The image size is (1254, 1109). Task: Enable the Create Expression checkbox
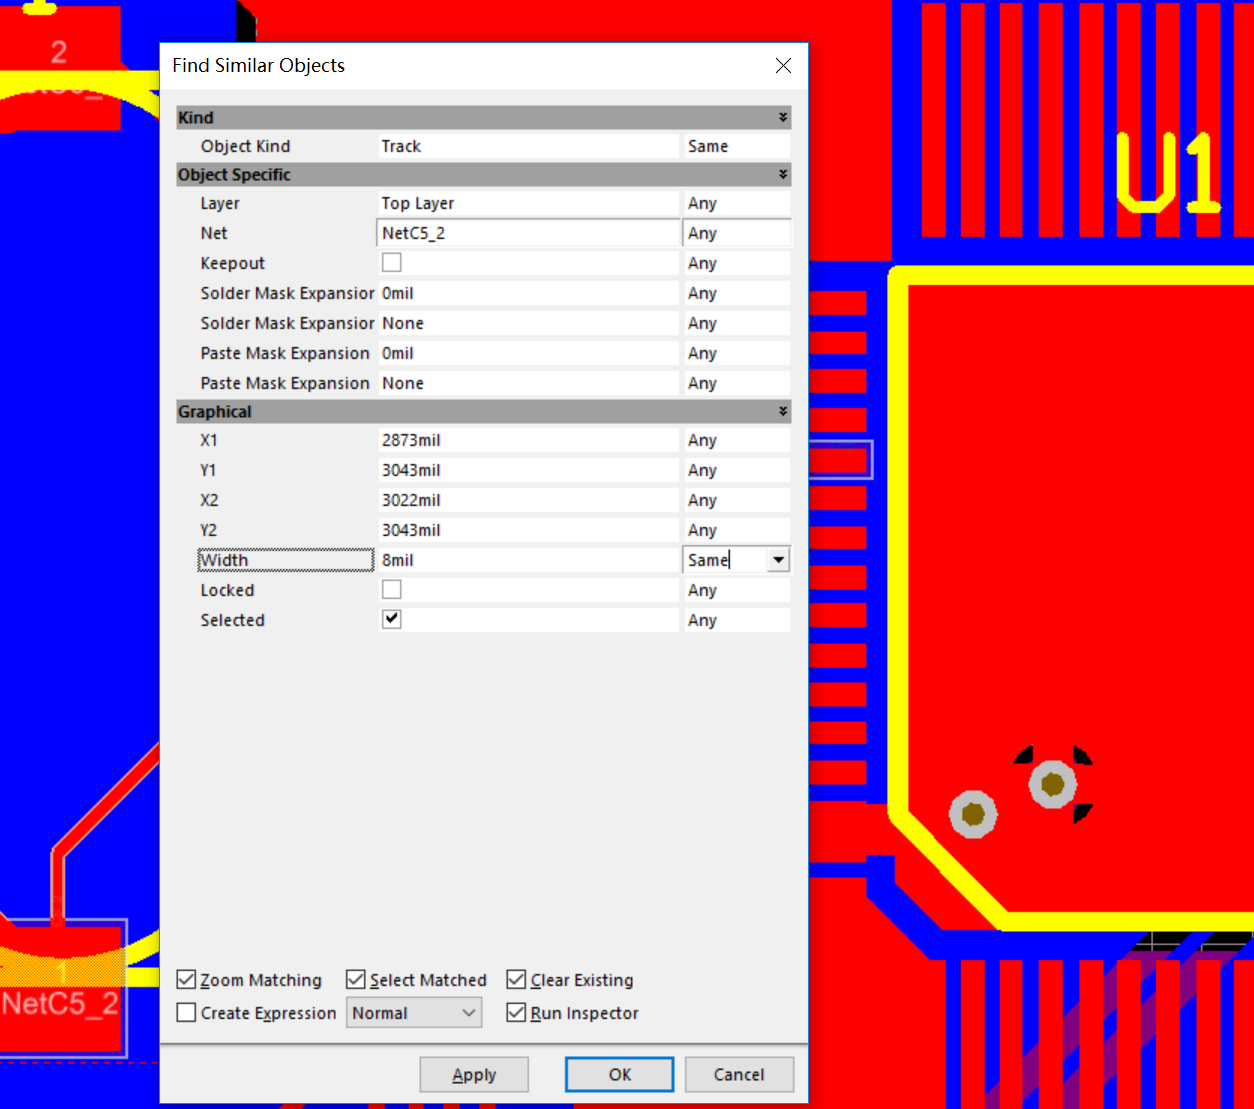[x=187, y=1013]
